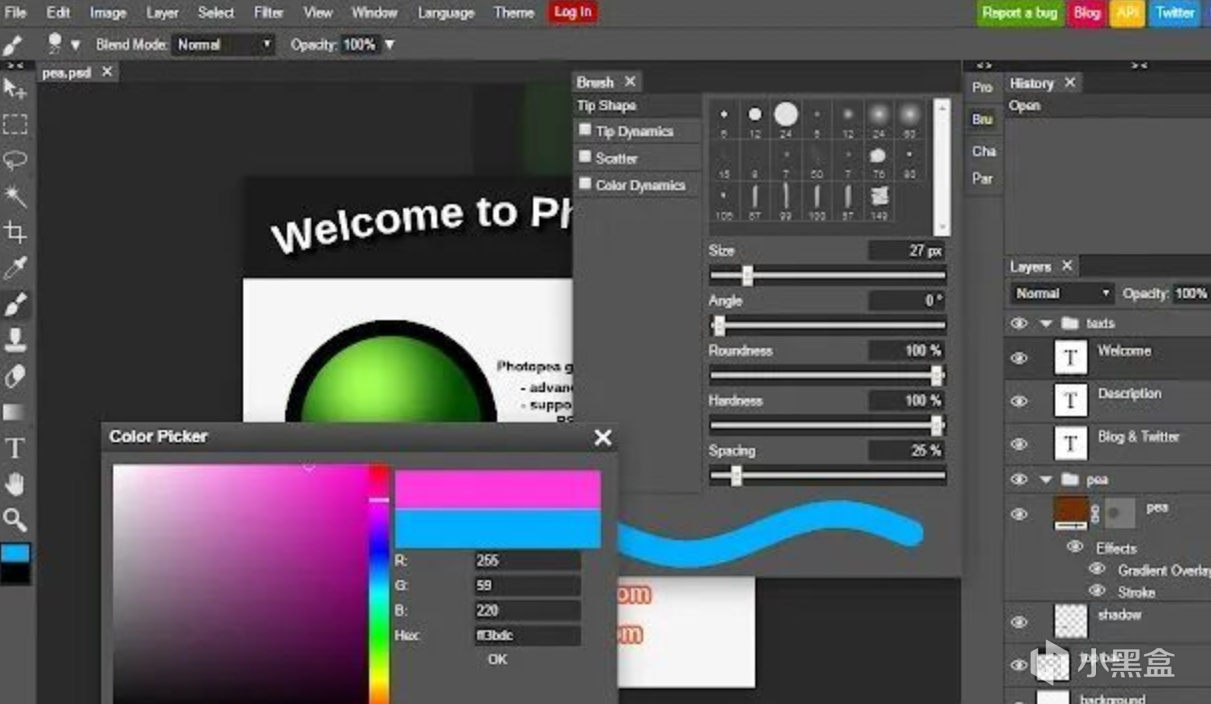Select the Gradient tool
Viewport: 1211px width, 704px height.
[15, 412]
